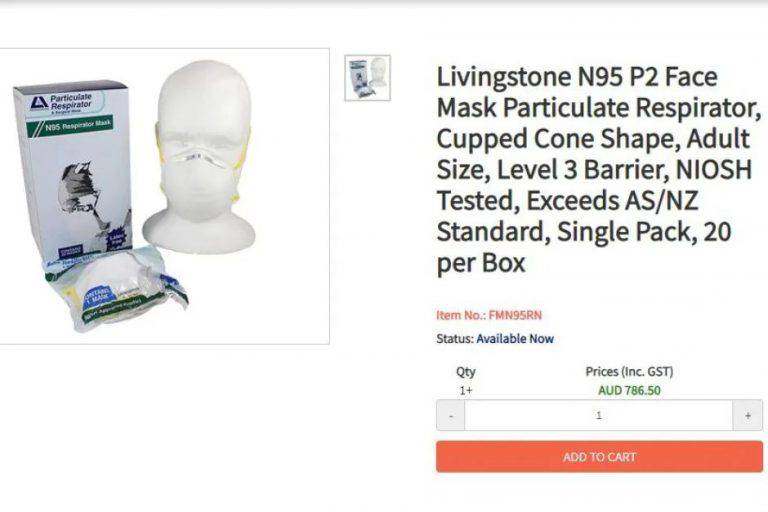Click the 1+ quantity tier label
Screen dimensions: 768x512
tap(466, 390)
